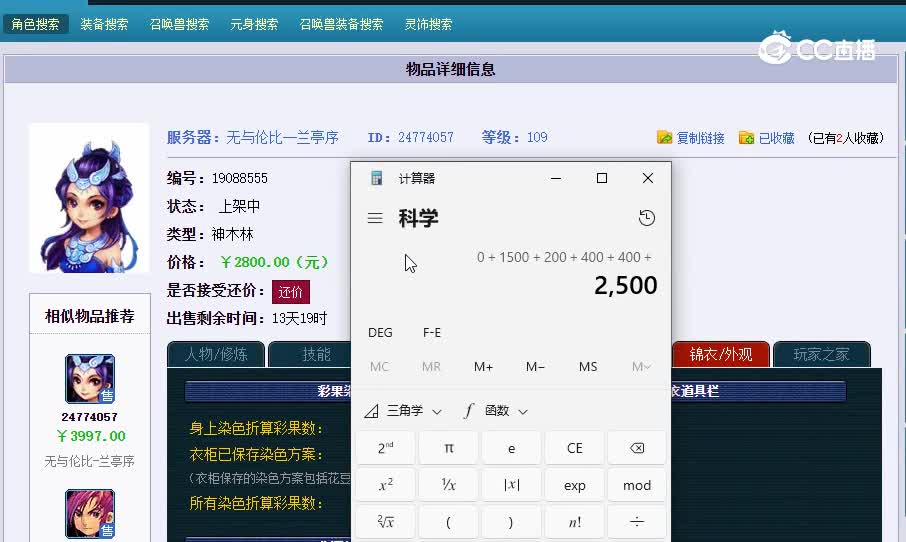
Task: Open the 角色搜索 tab
Action: tap(35, 24)
